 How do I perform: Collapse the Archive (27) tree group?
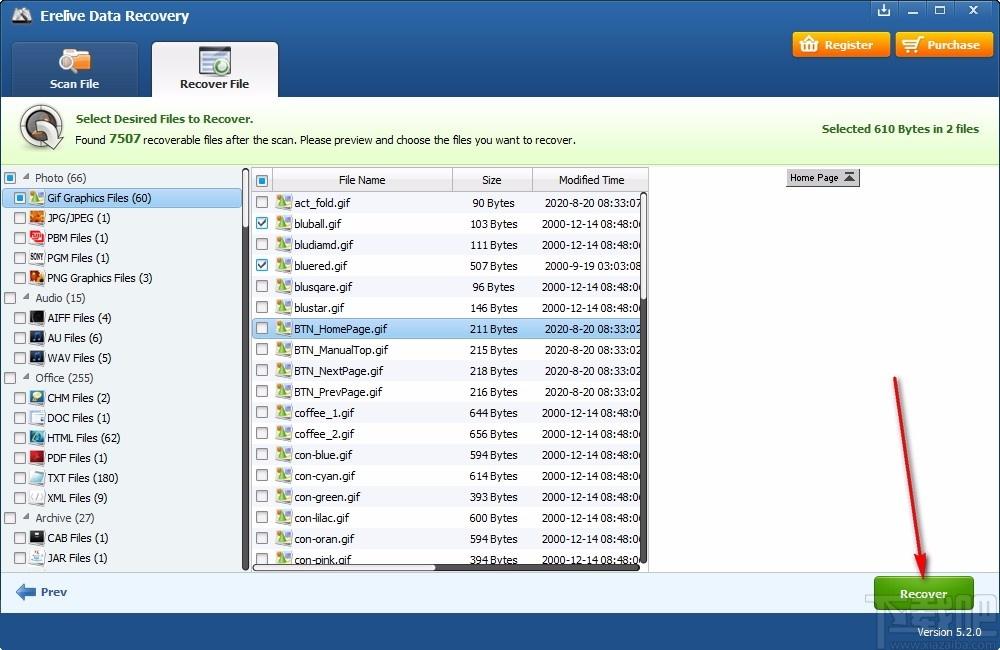pyautogui.click(x=26, y=517)
